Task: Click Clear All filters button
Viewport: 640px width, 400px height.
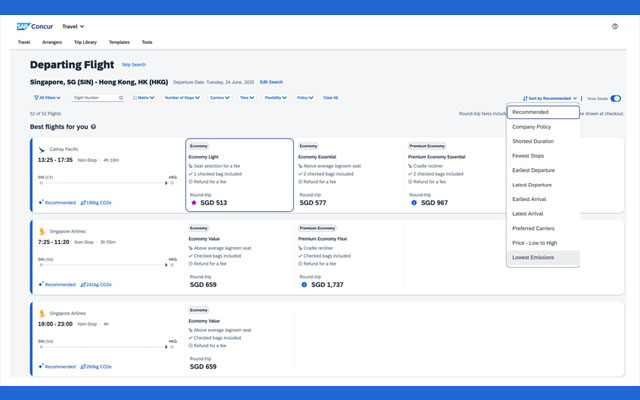Action: (330, 98)
